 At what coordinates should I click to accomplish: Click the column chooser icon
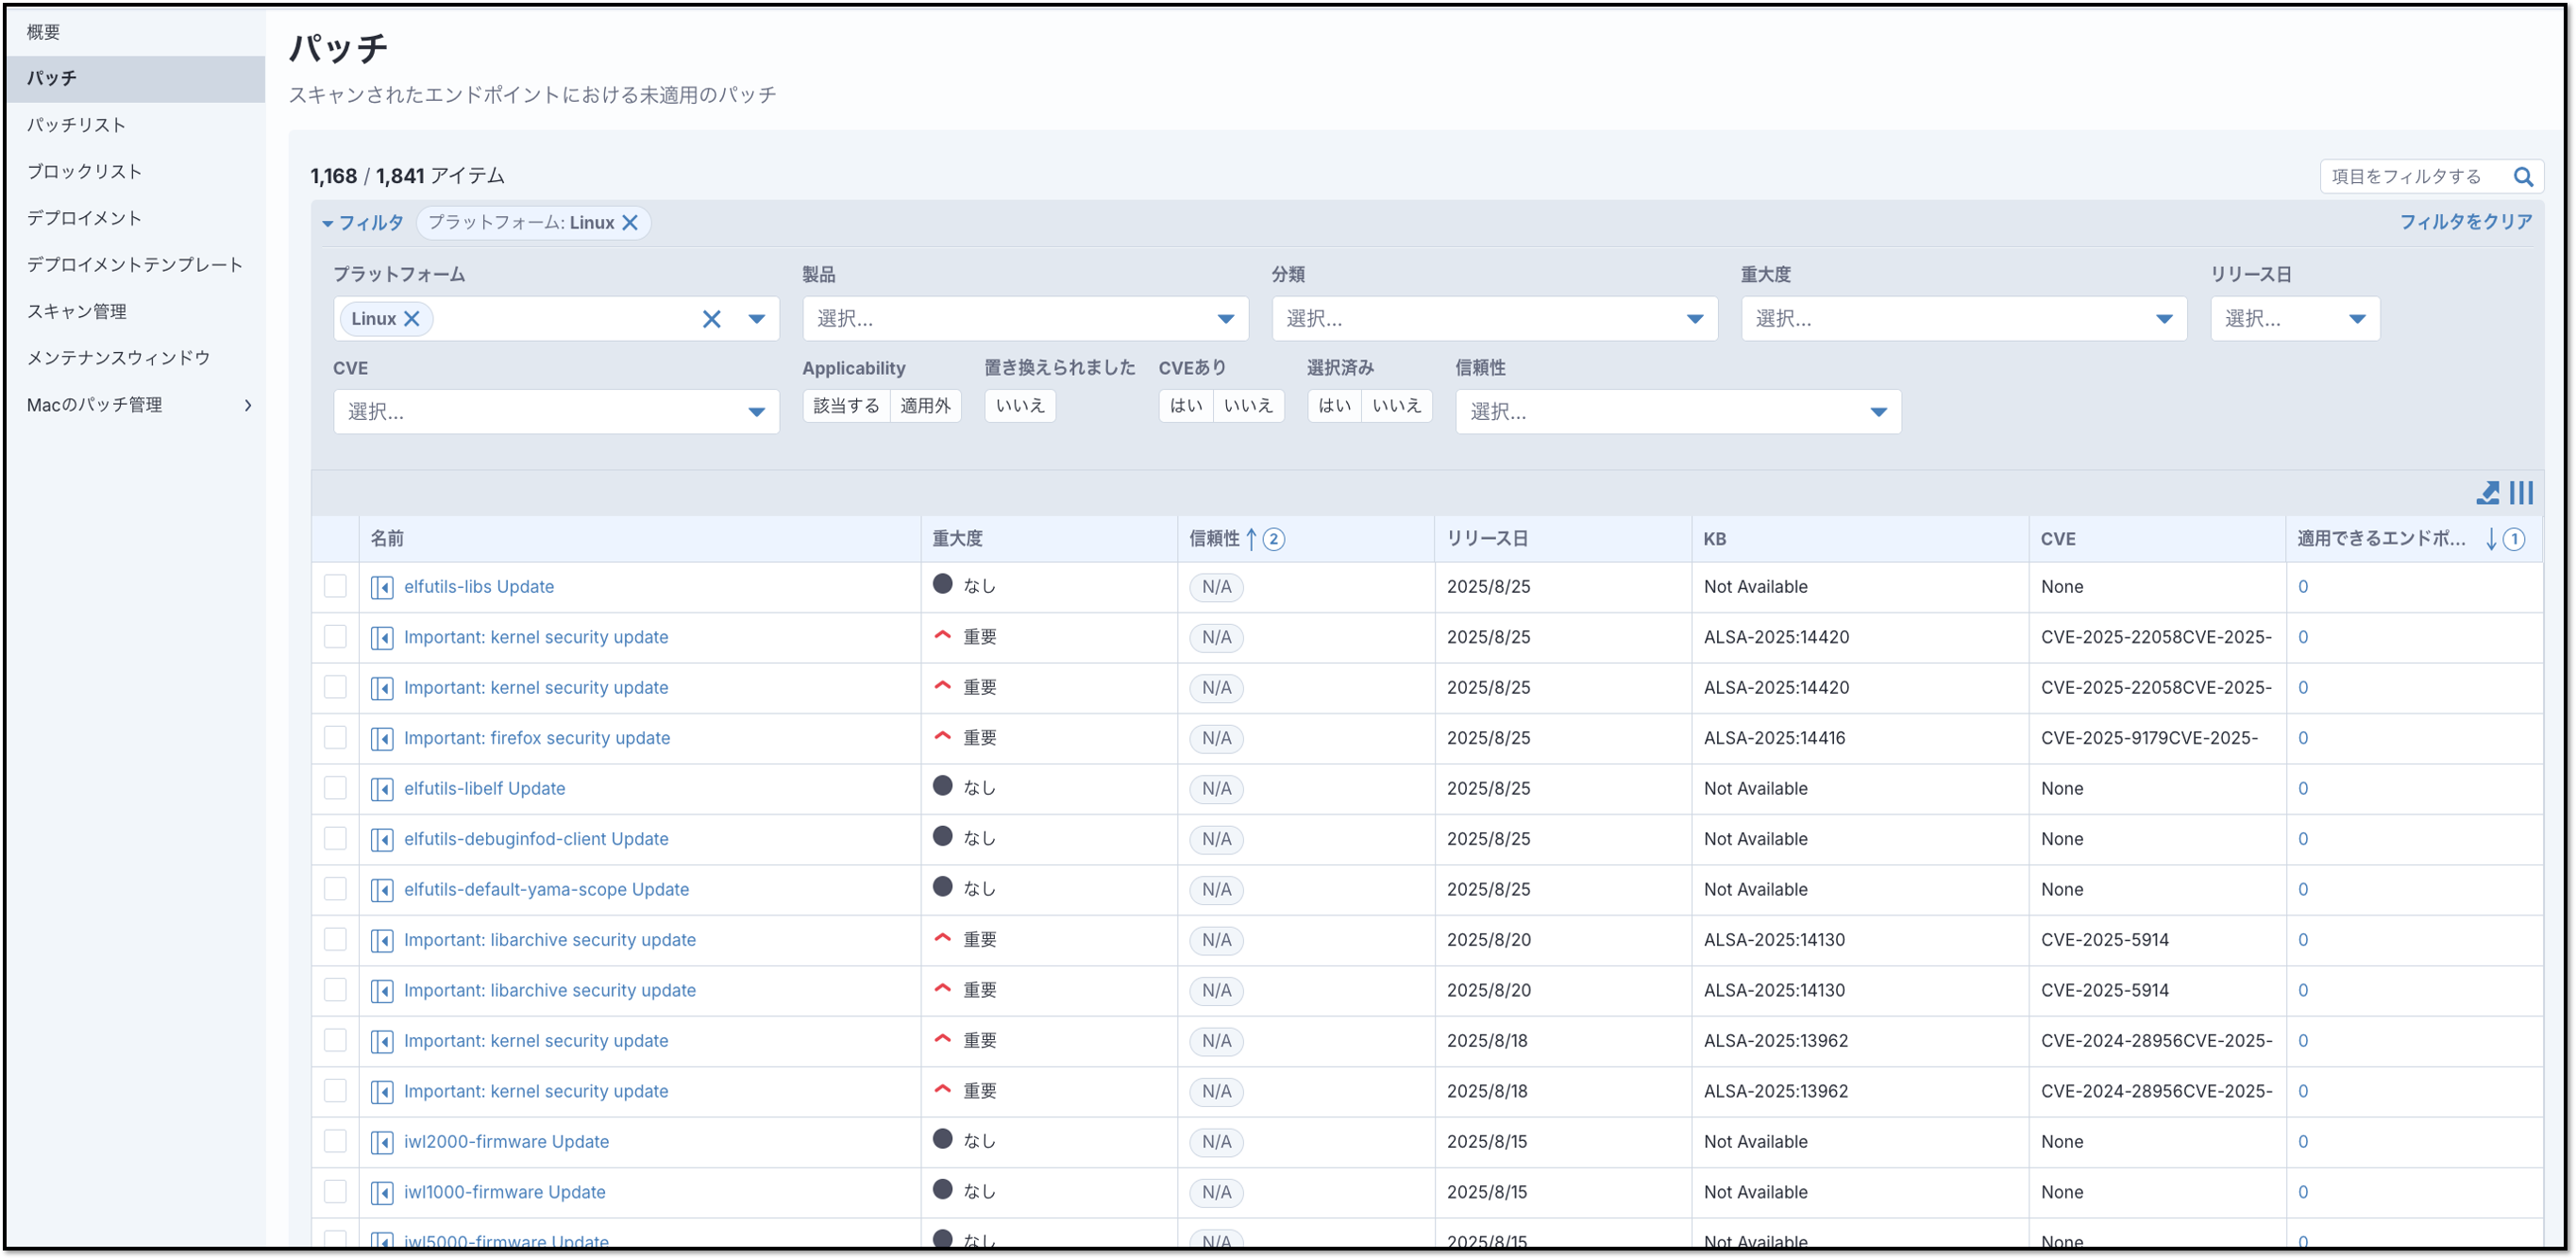coord(2521,493)
